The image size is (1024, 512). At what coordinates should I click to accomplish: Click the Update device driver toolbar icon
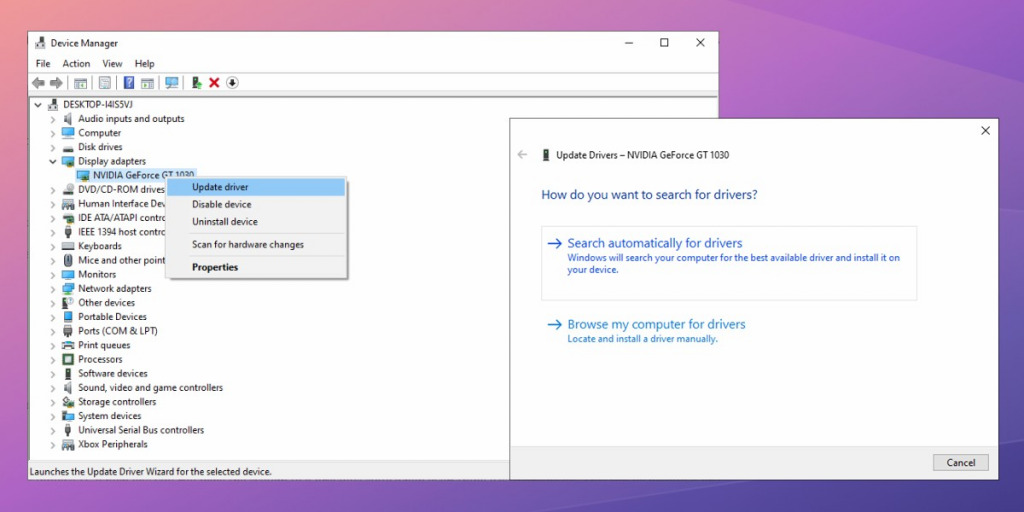196,83
